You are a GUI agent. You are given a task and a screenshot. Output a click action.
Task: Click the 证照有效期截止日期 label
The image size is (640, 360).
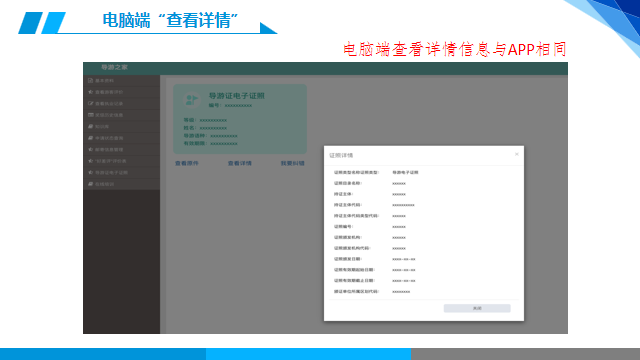click(354, 281)
